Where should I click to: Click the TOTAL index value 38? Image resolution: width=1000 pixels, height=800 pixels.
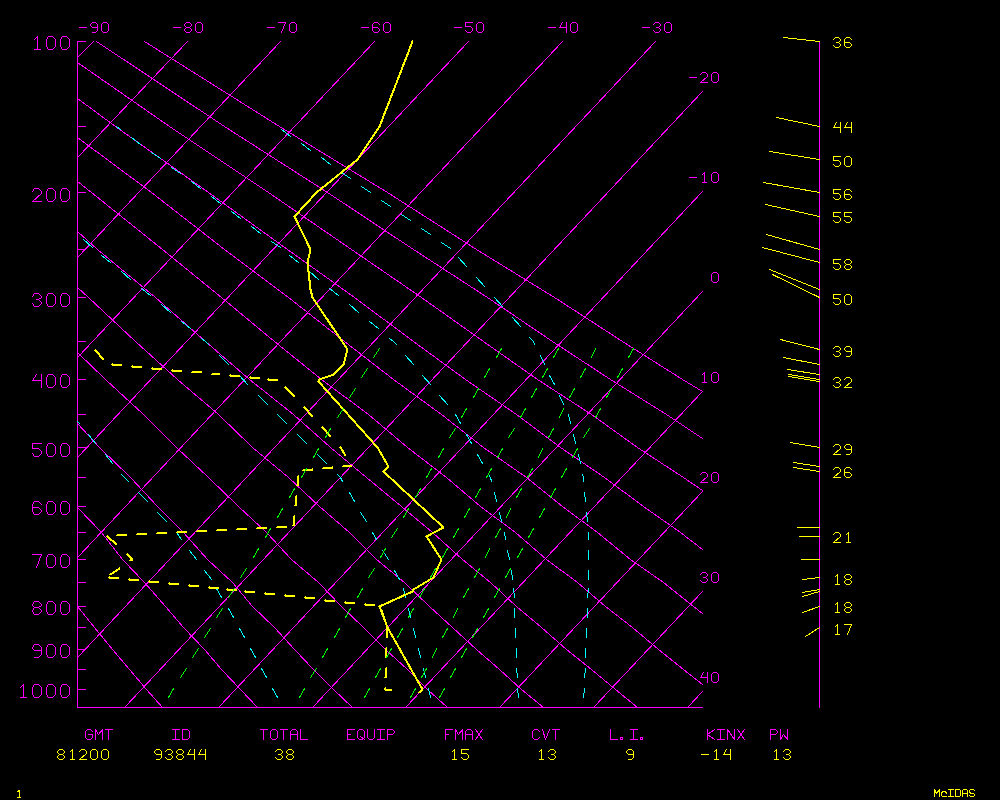(284, 755)
